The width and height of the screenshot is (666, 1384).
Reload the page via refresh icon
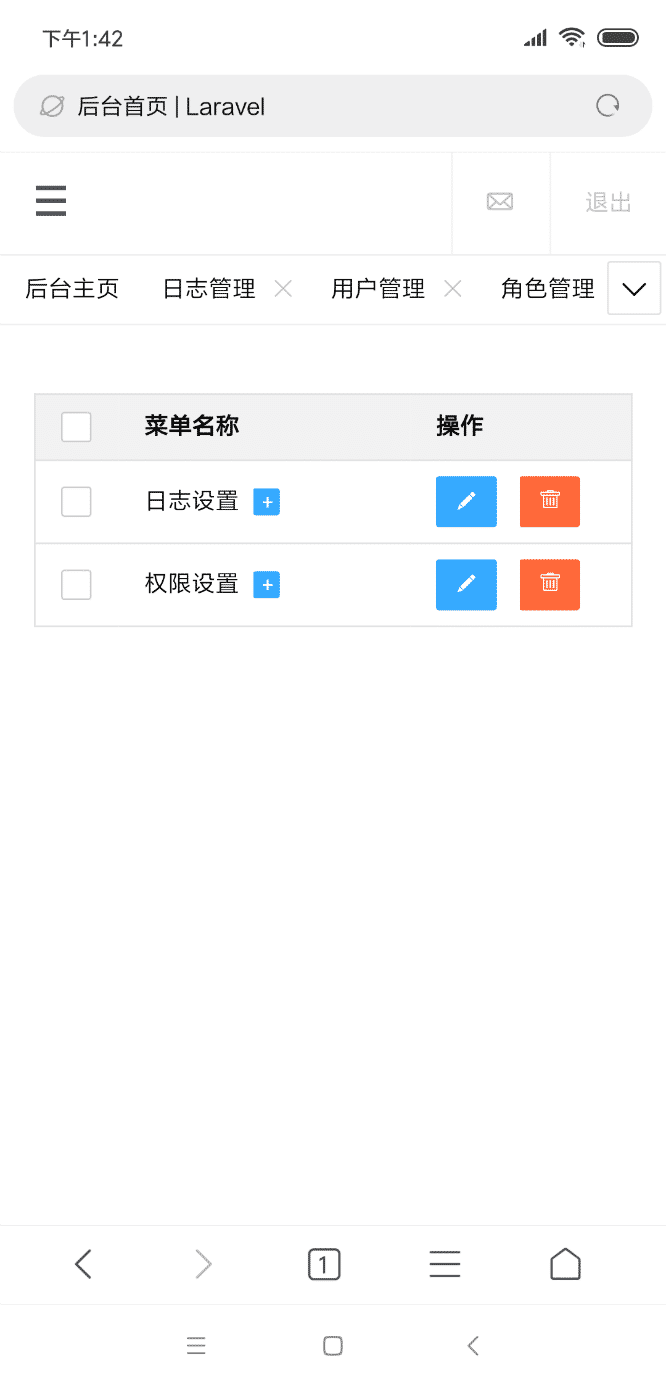pyautogui.click(x=608, y=106)
